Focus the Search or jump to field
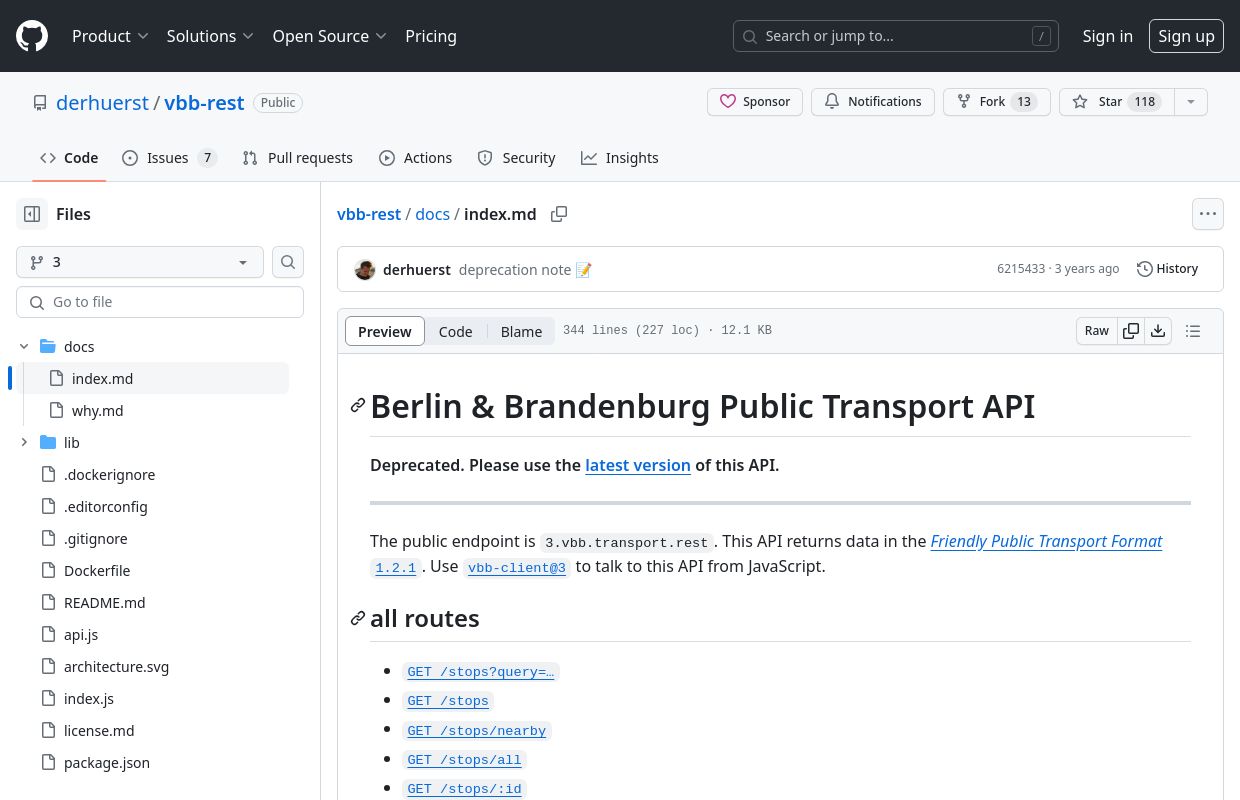Screen dimensions: 1240x800 pyautogui.click(x=896, y=36)
